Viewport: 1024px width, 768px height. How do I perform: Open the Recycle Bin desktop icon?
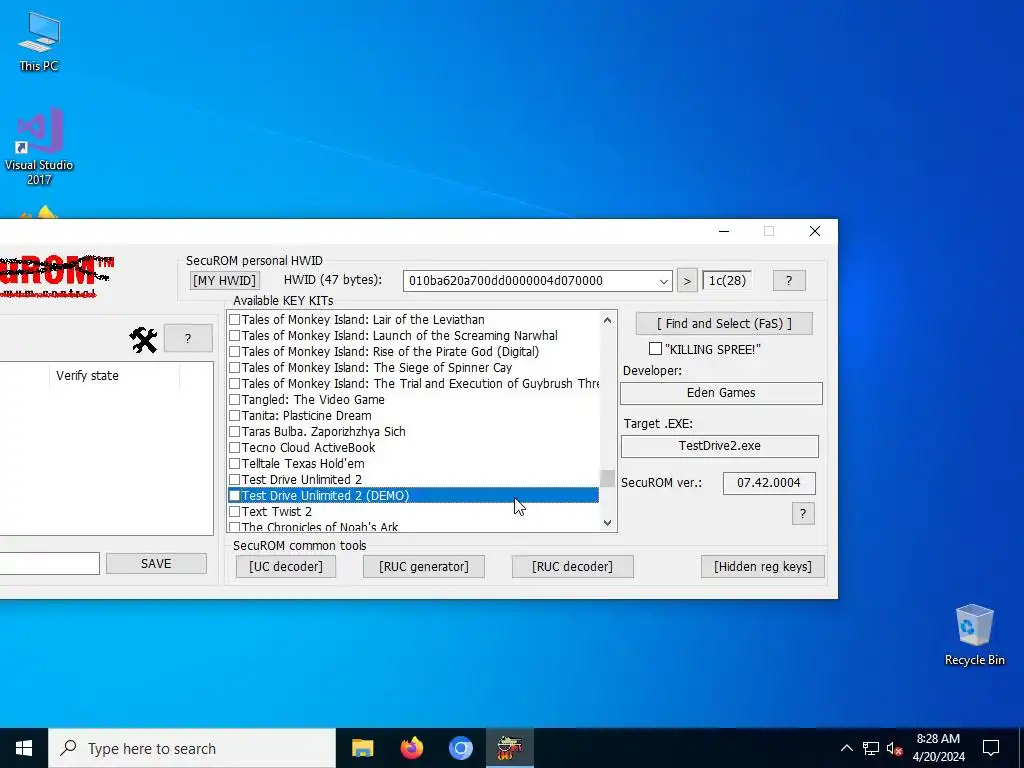coord(974,635)
